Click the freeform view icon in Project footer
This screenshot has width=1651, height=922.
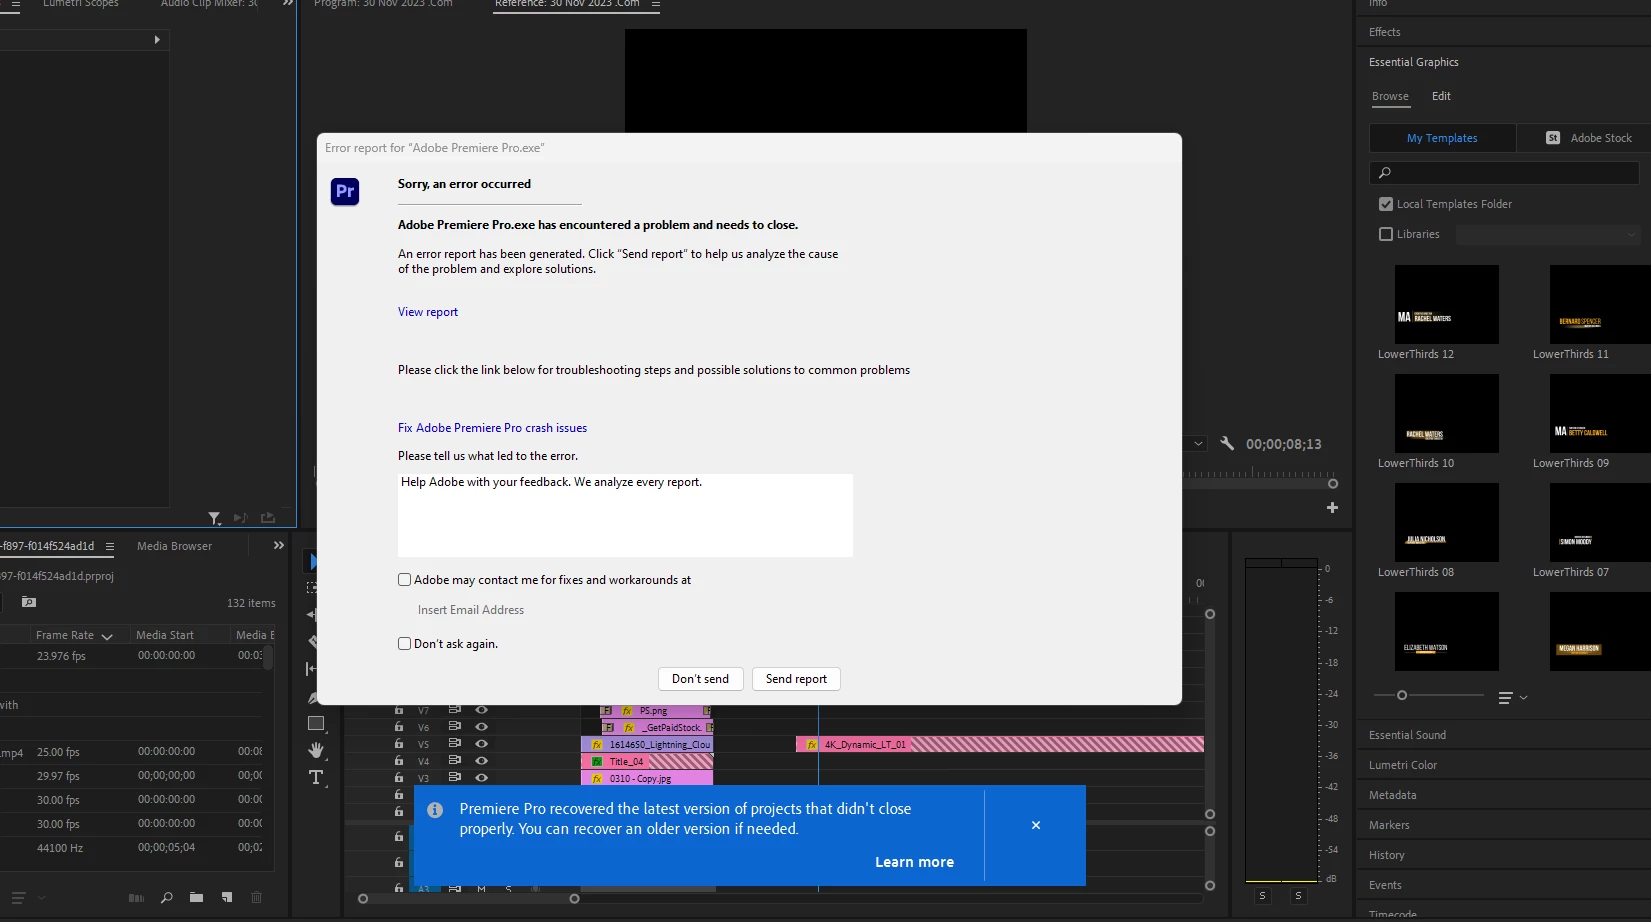tap(136, 898)
